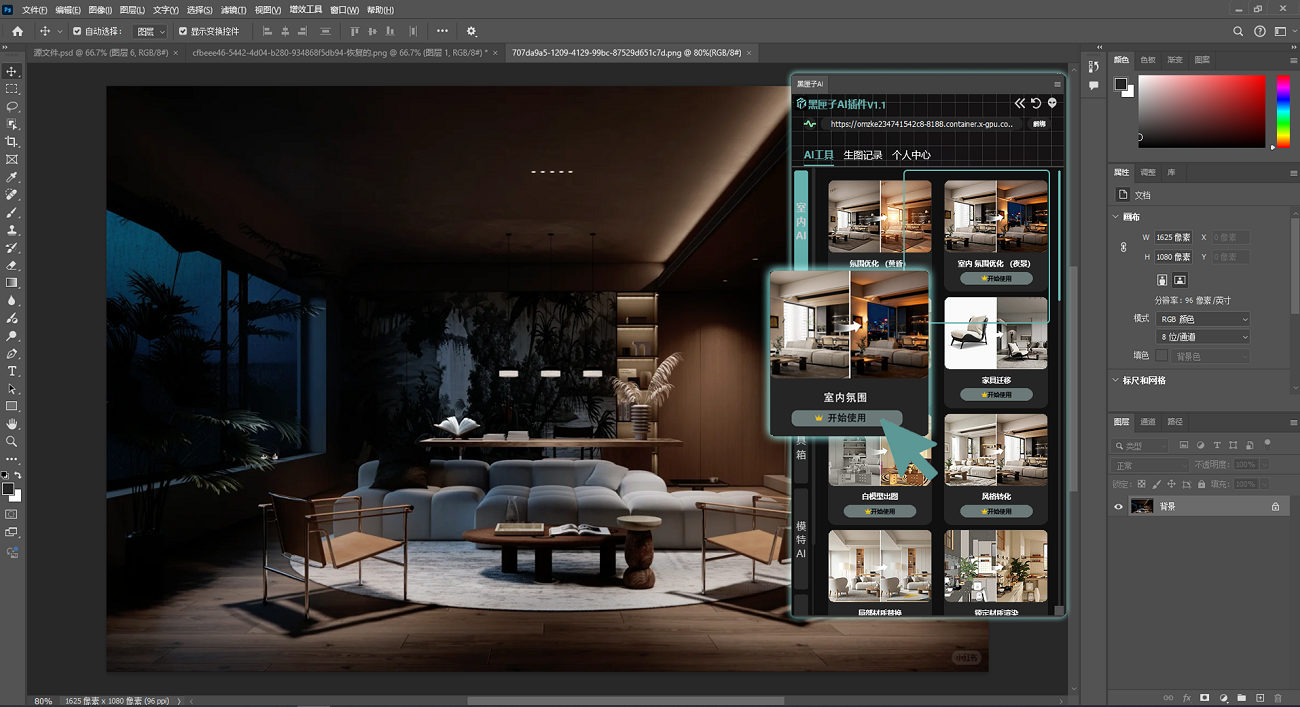The height and width of the screenshot is (707, 1300).
Task: Hide the 背景 layer with eye icon
Action: pyautogui.click(x=1119, y=507)
